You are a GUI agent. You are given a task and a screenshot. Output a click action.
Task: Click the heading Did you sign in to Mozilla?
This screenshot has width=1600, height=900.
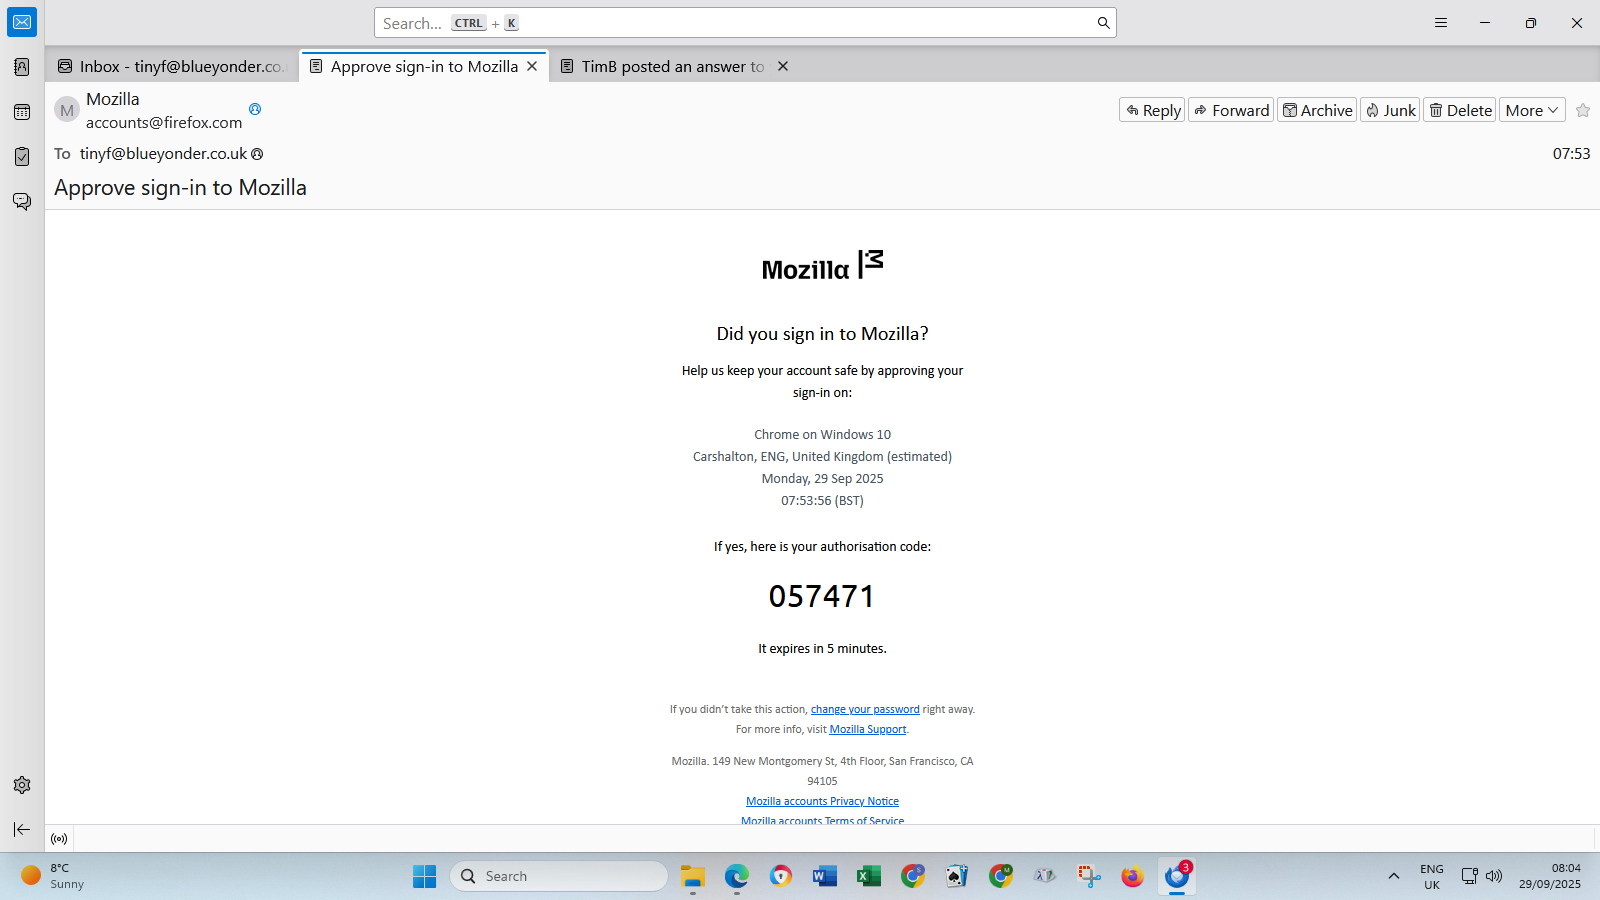(x=822, y=334)
